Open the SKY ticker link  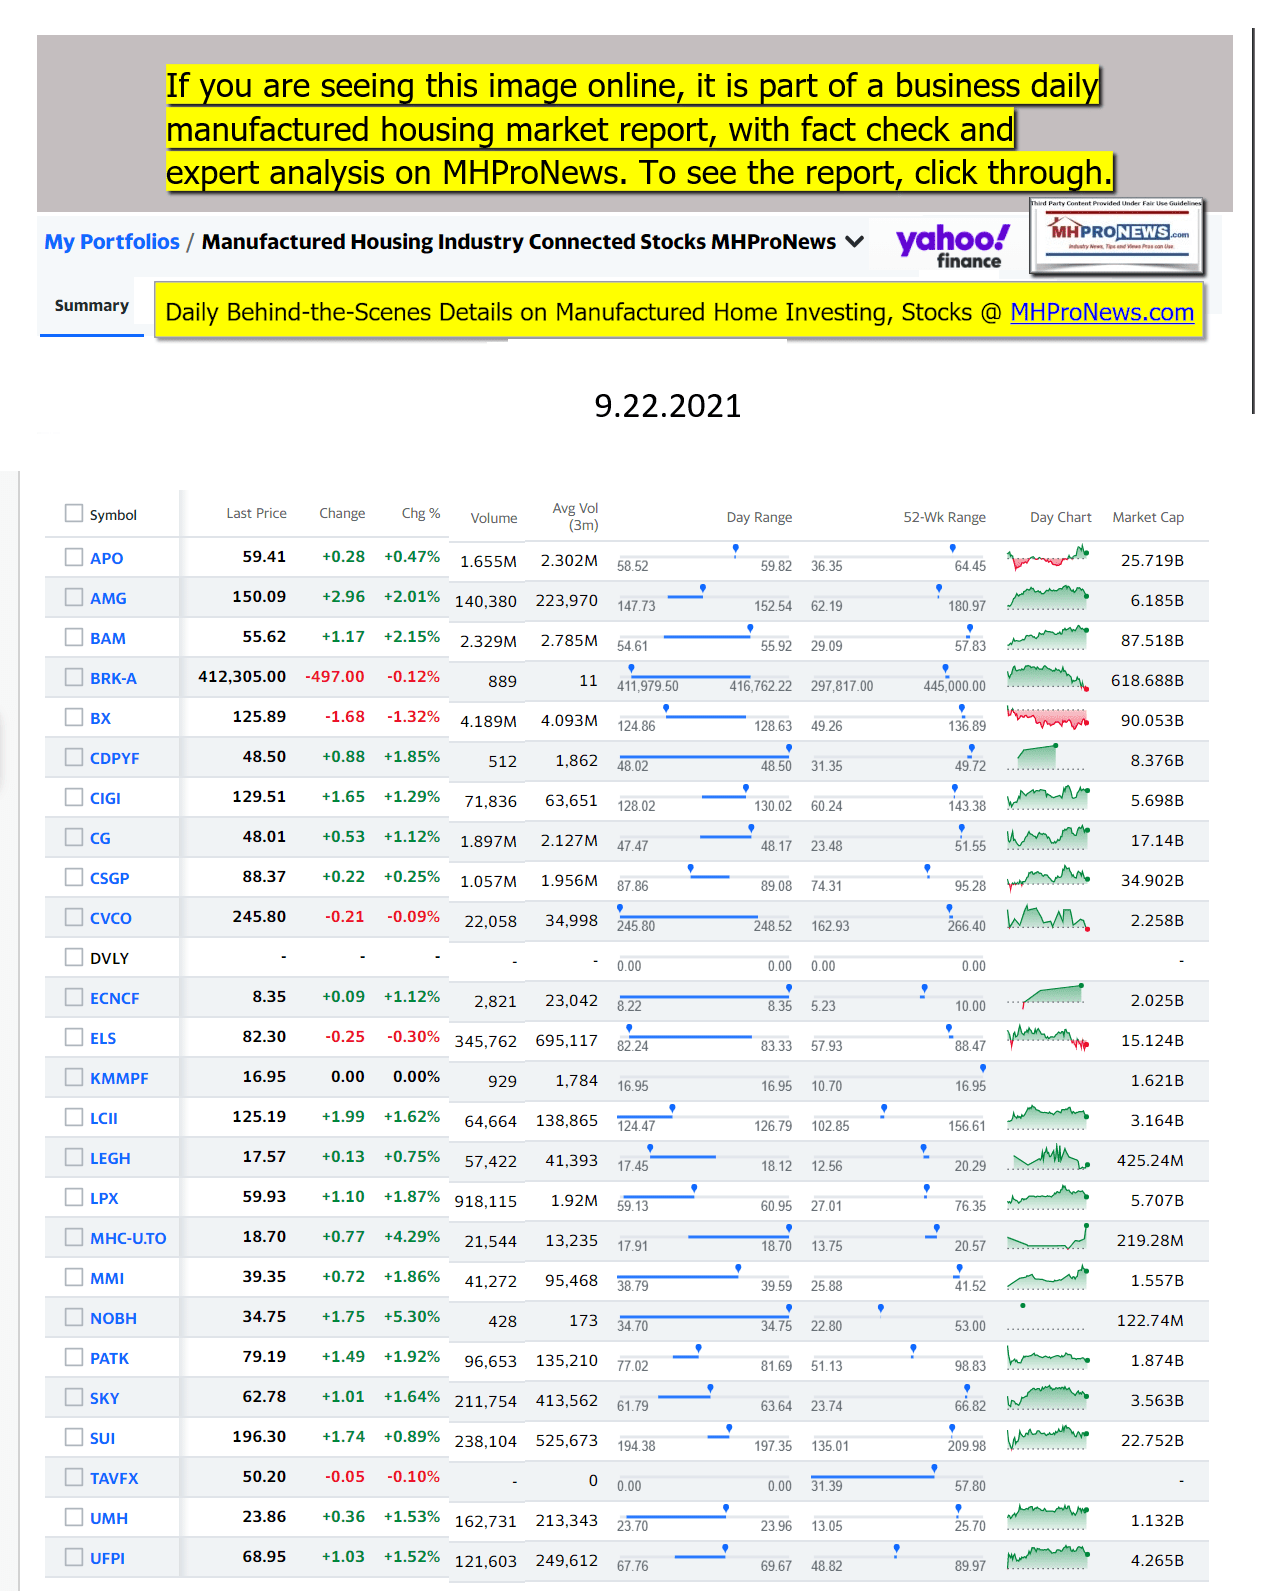point(105,1398)
